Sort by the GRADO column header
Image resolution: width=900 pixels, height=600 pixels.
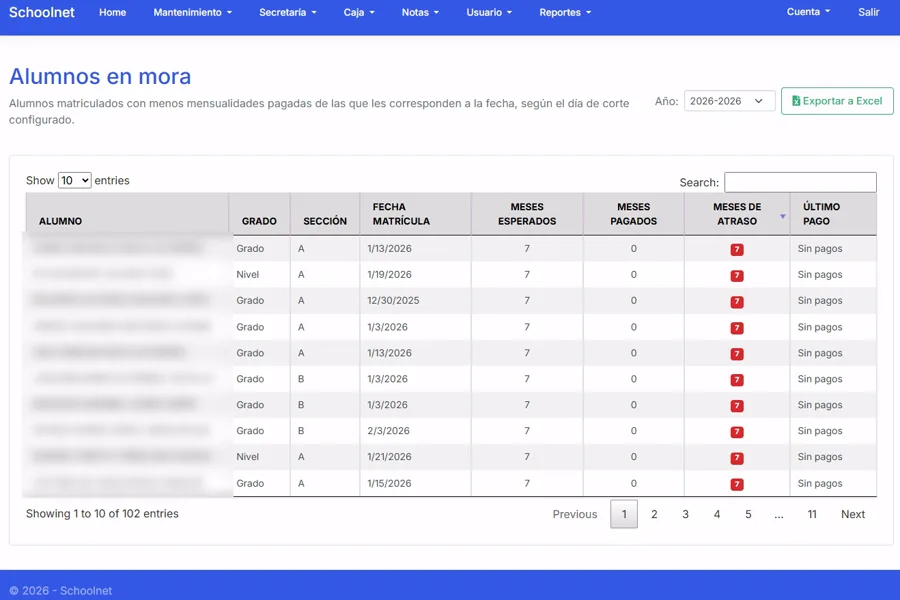click(259, 214)
